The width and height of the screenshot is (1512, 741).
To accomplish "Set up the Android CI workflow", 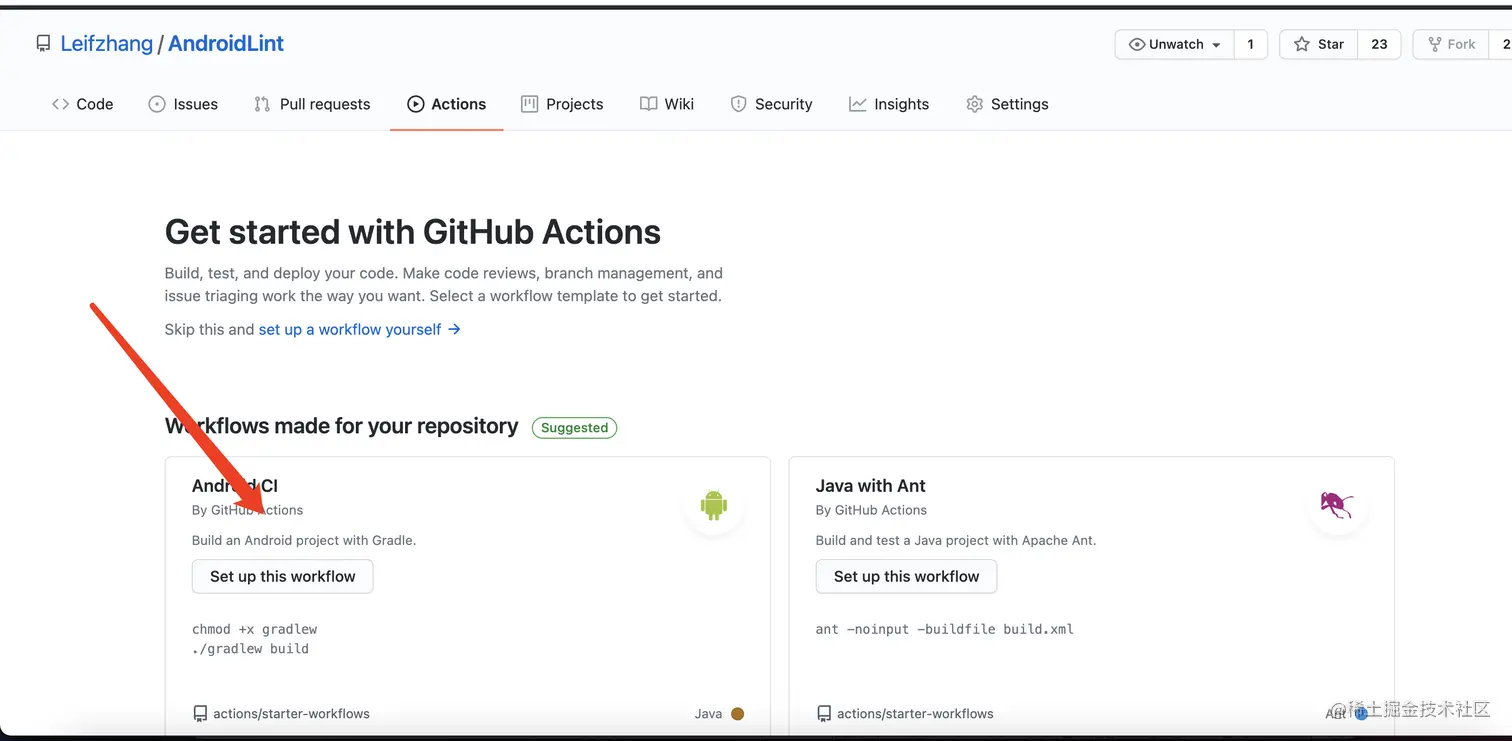I will pos(282,577).
